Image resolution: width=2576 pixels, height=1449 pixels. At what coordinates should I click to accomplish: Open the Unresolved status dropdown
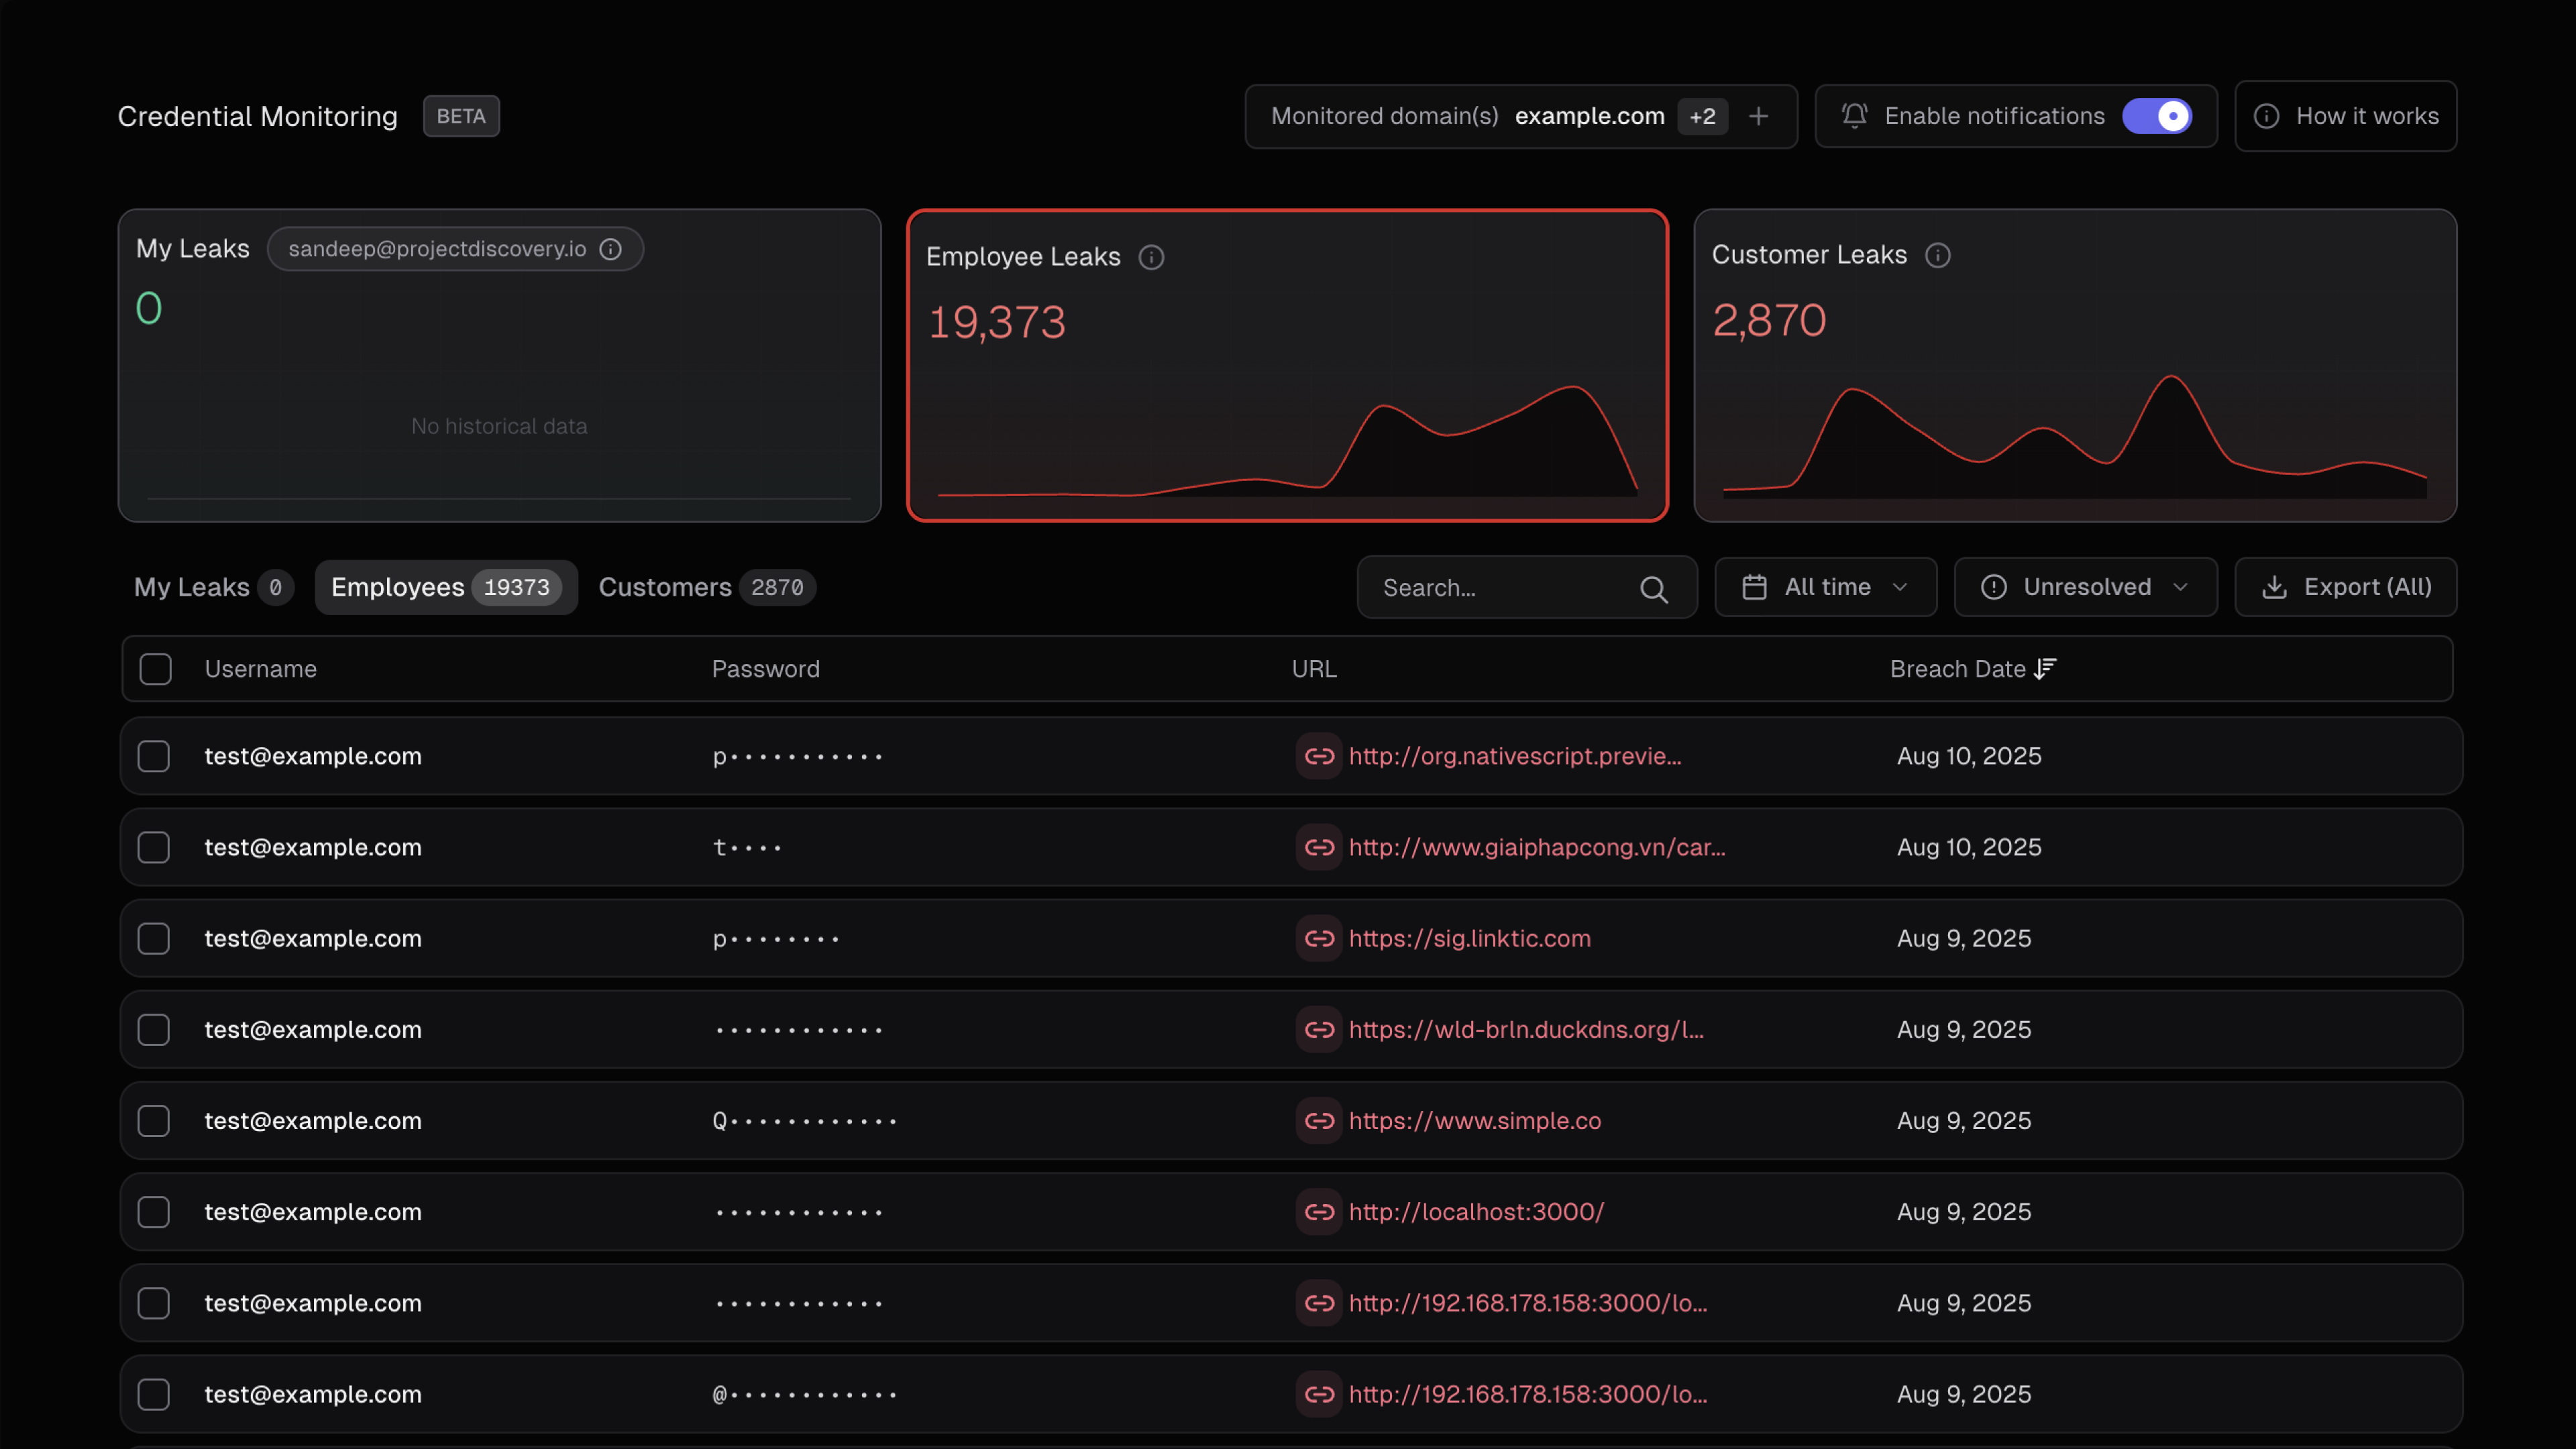[x=2086, y=587]
